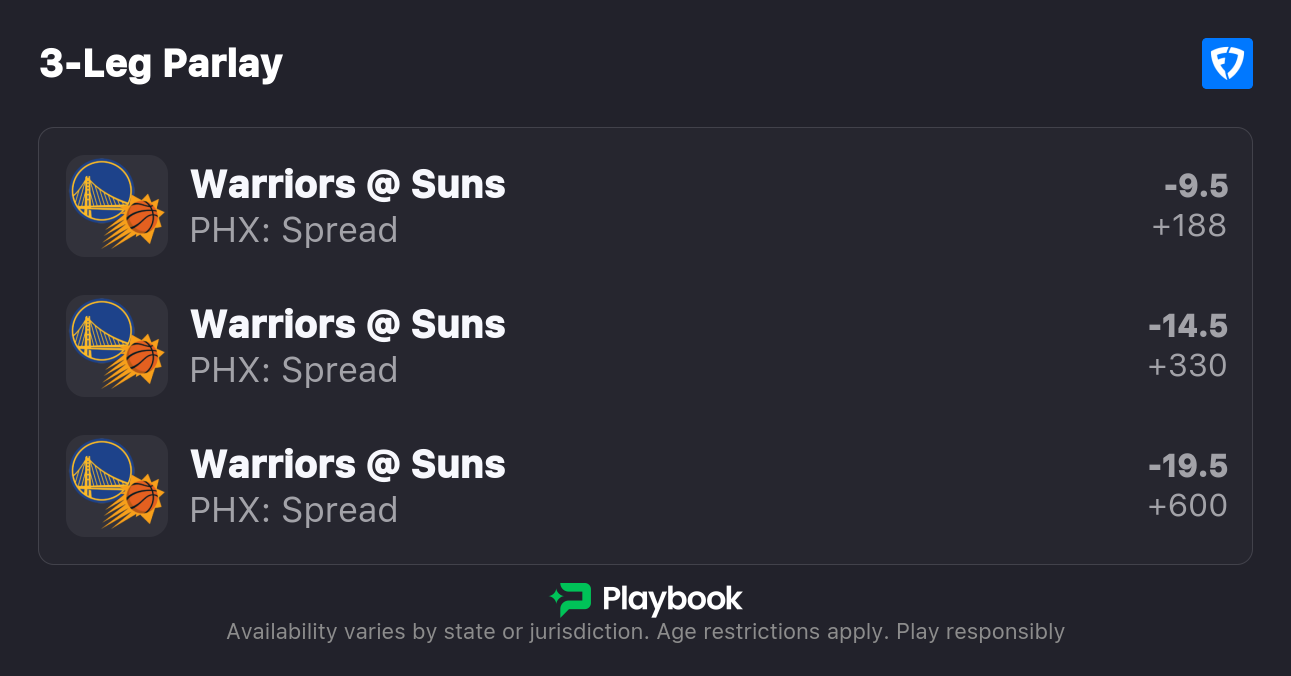
Task: Select the -9.5 spread value
Action: pos(1196,186)
